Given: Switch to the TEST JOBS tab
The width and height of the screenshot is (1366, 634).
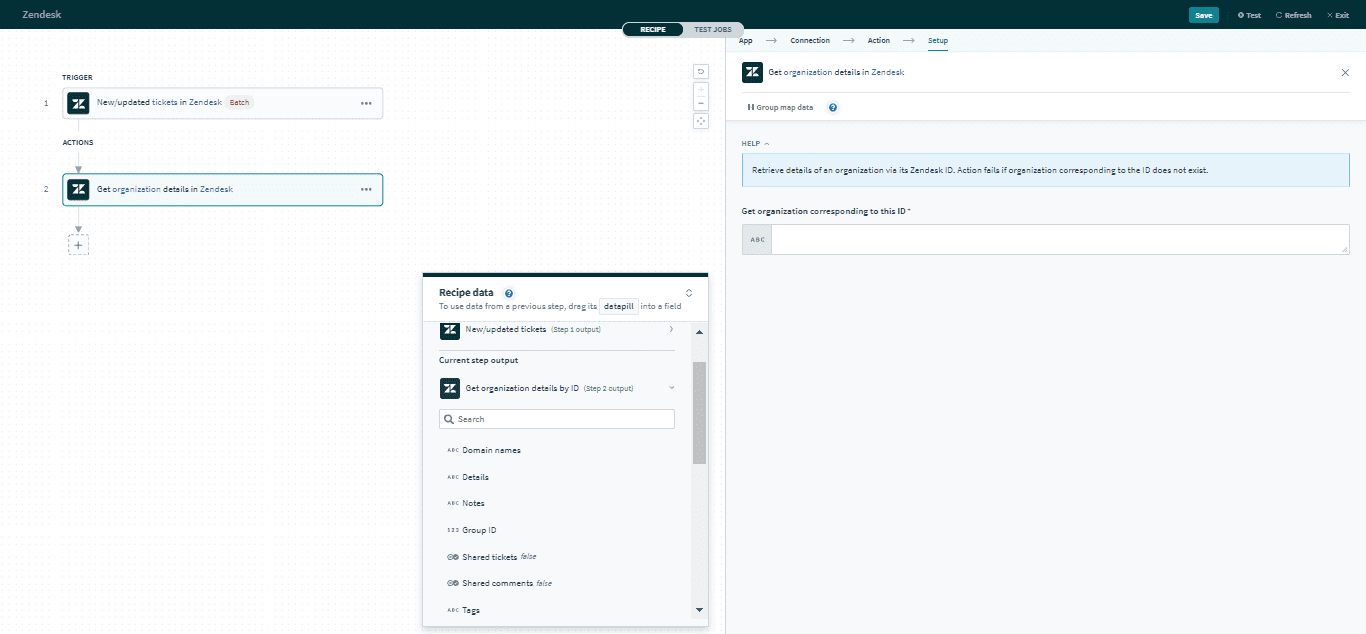Looking at the screenshot, I should pyautogui.click(x=711, y=29).
